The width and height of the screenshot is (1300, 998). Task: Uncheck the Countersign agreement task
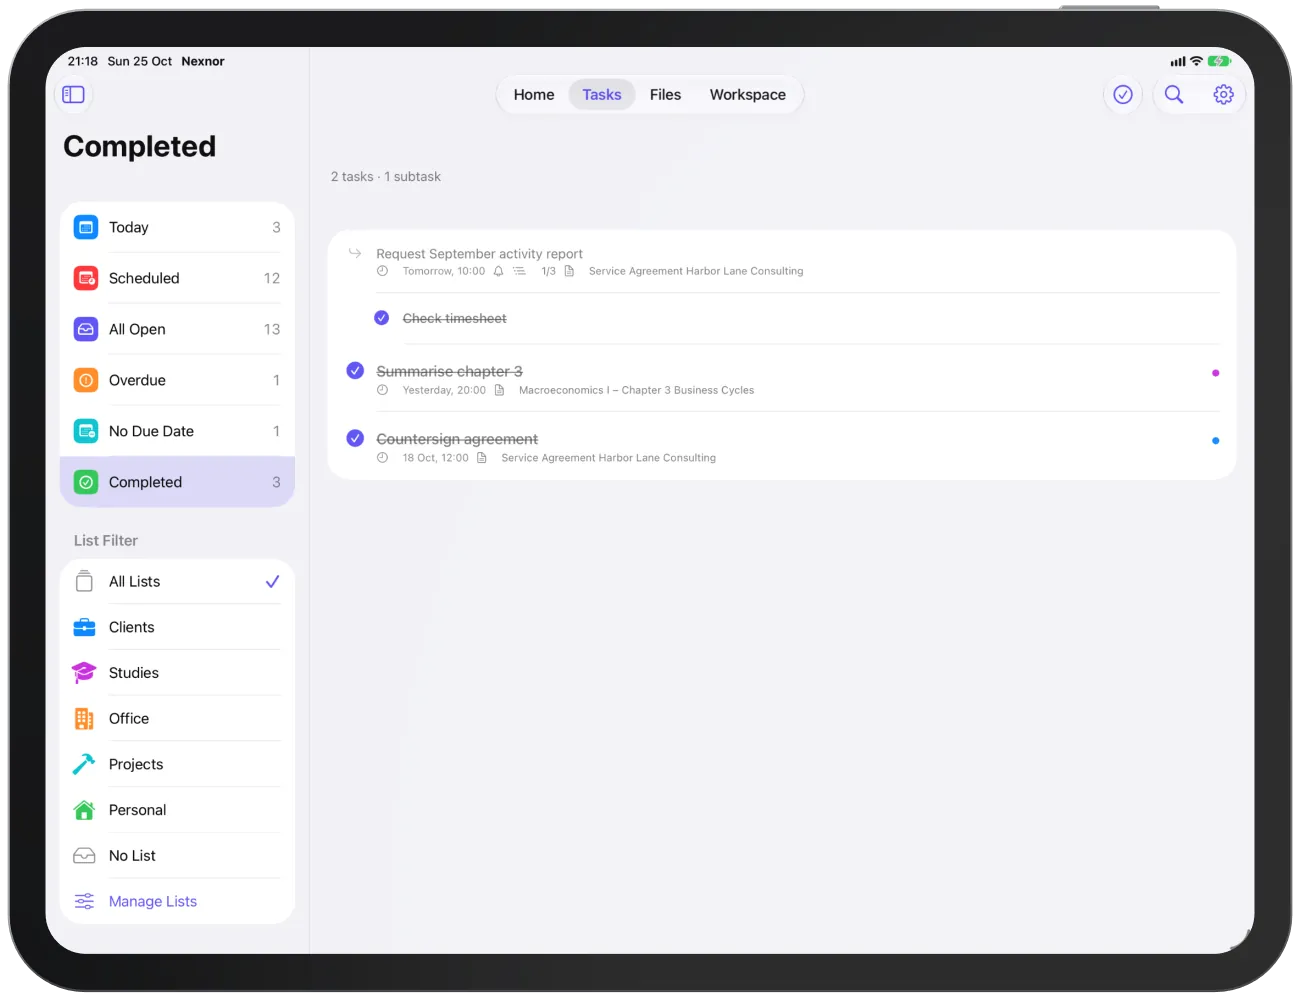[355, 438]
